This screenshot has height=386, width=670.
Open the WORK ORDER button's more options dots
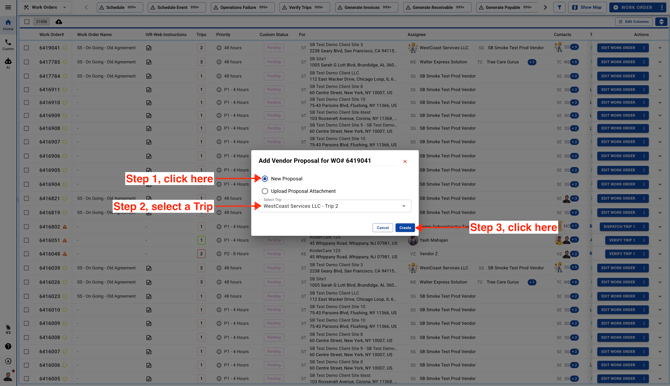662,7
